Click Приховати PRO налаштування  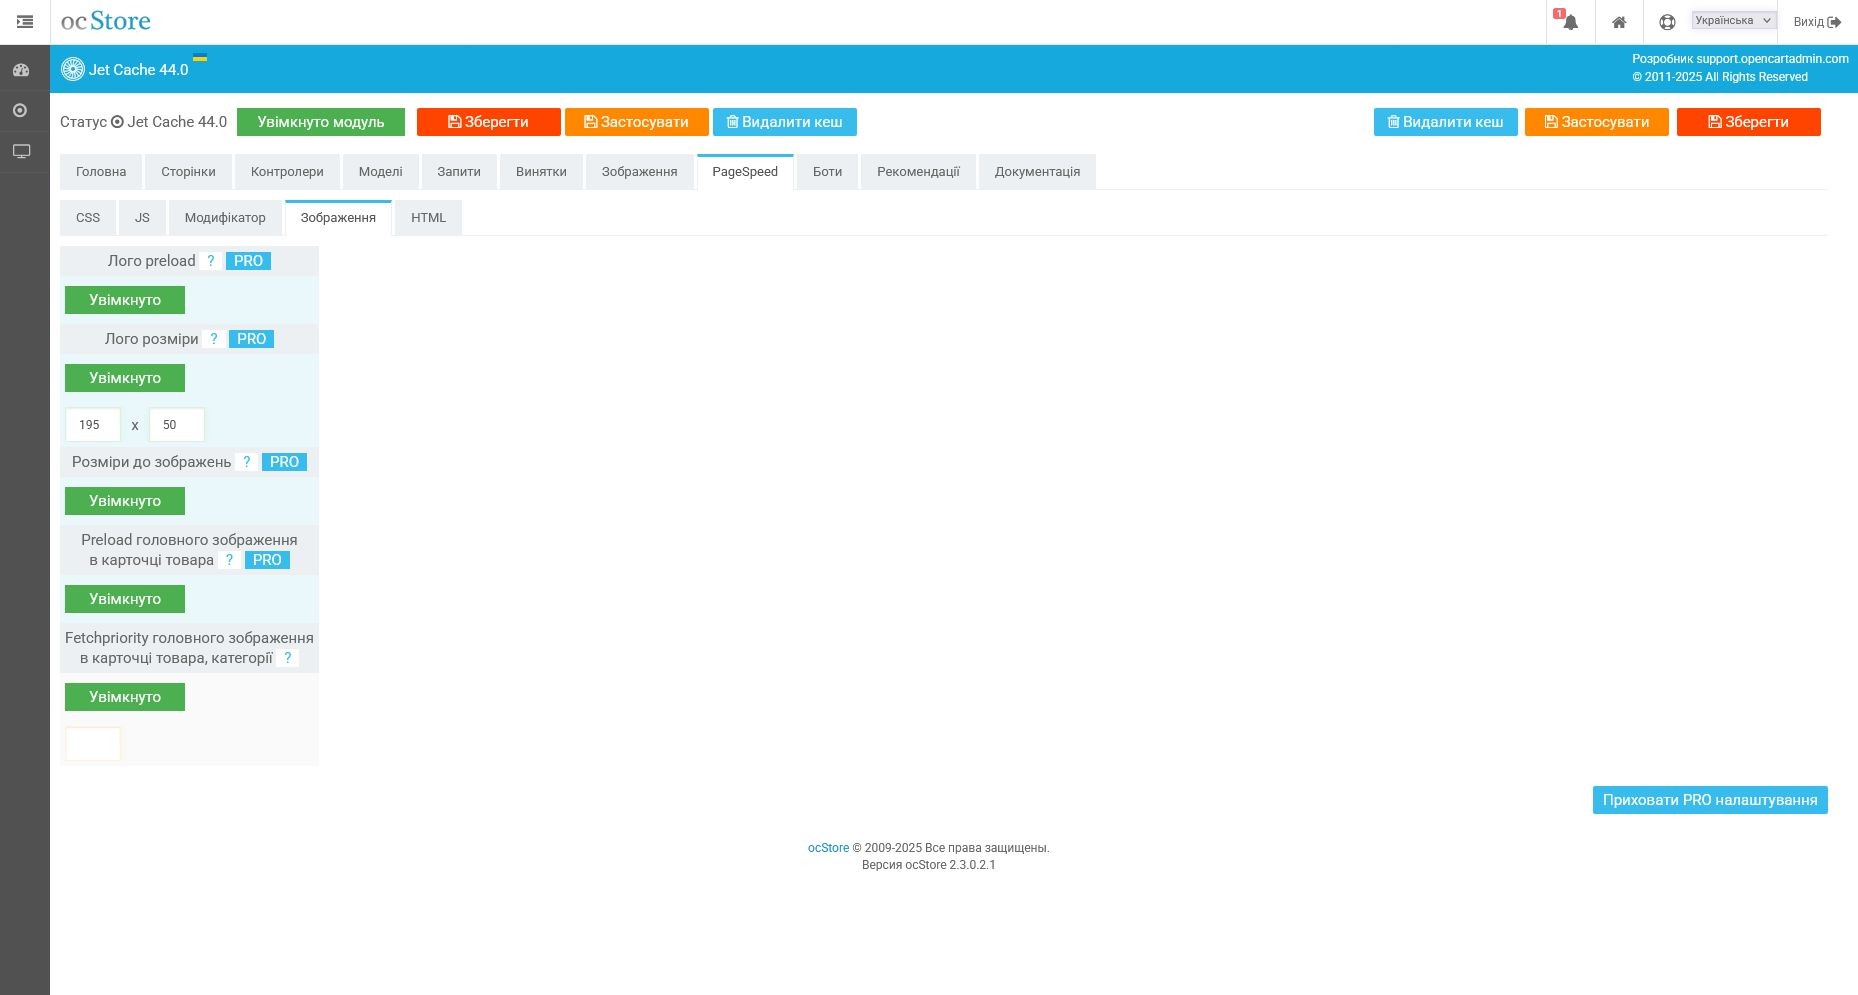(1710, 800)
